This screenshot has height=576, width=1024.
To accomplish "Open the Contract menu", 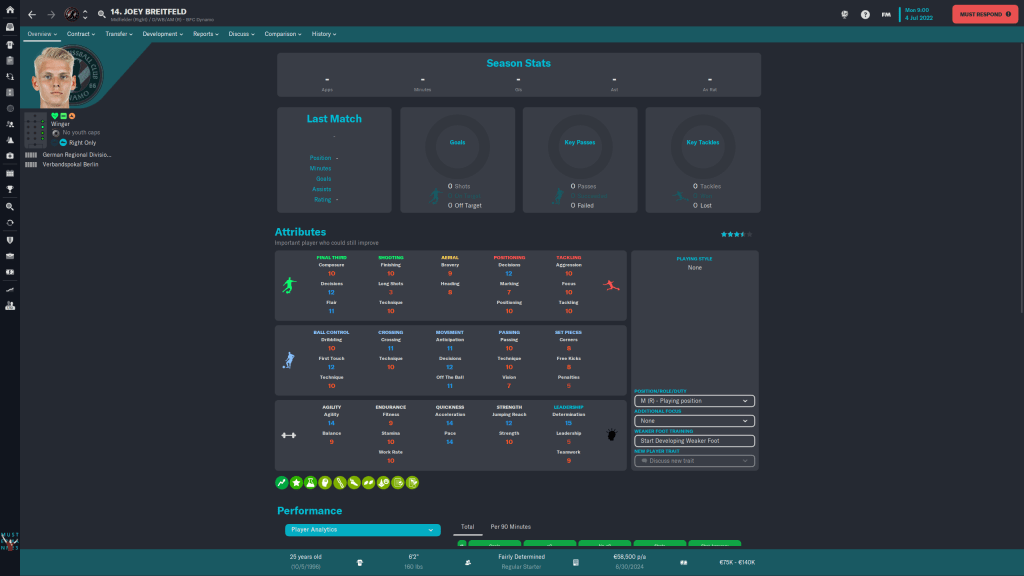I will [x=80, y=34].
